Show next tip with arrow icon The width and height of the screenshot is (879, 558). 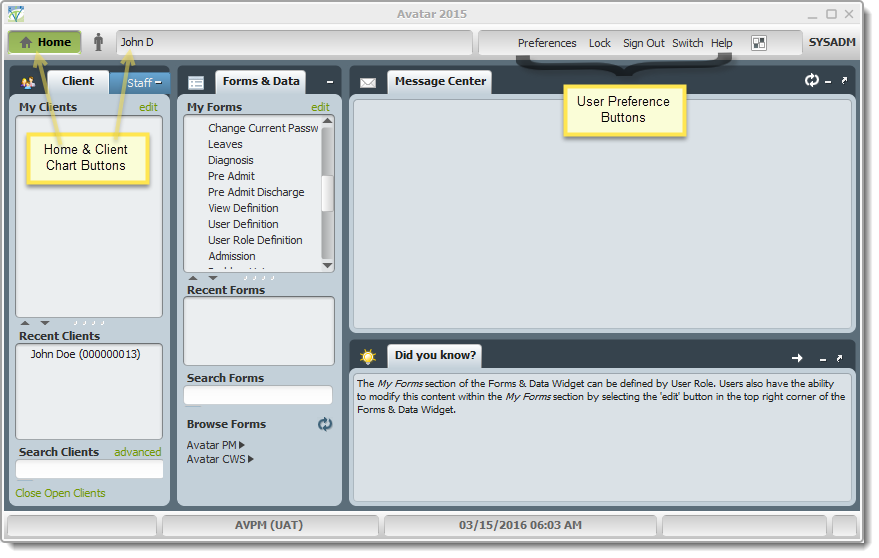point(797,358)
